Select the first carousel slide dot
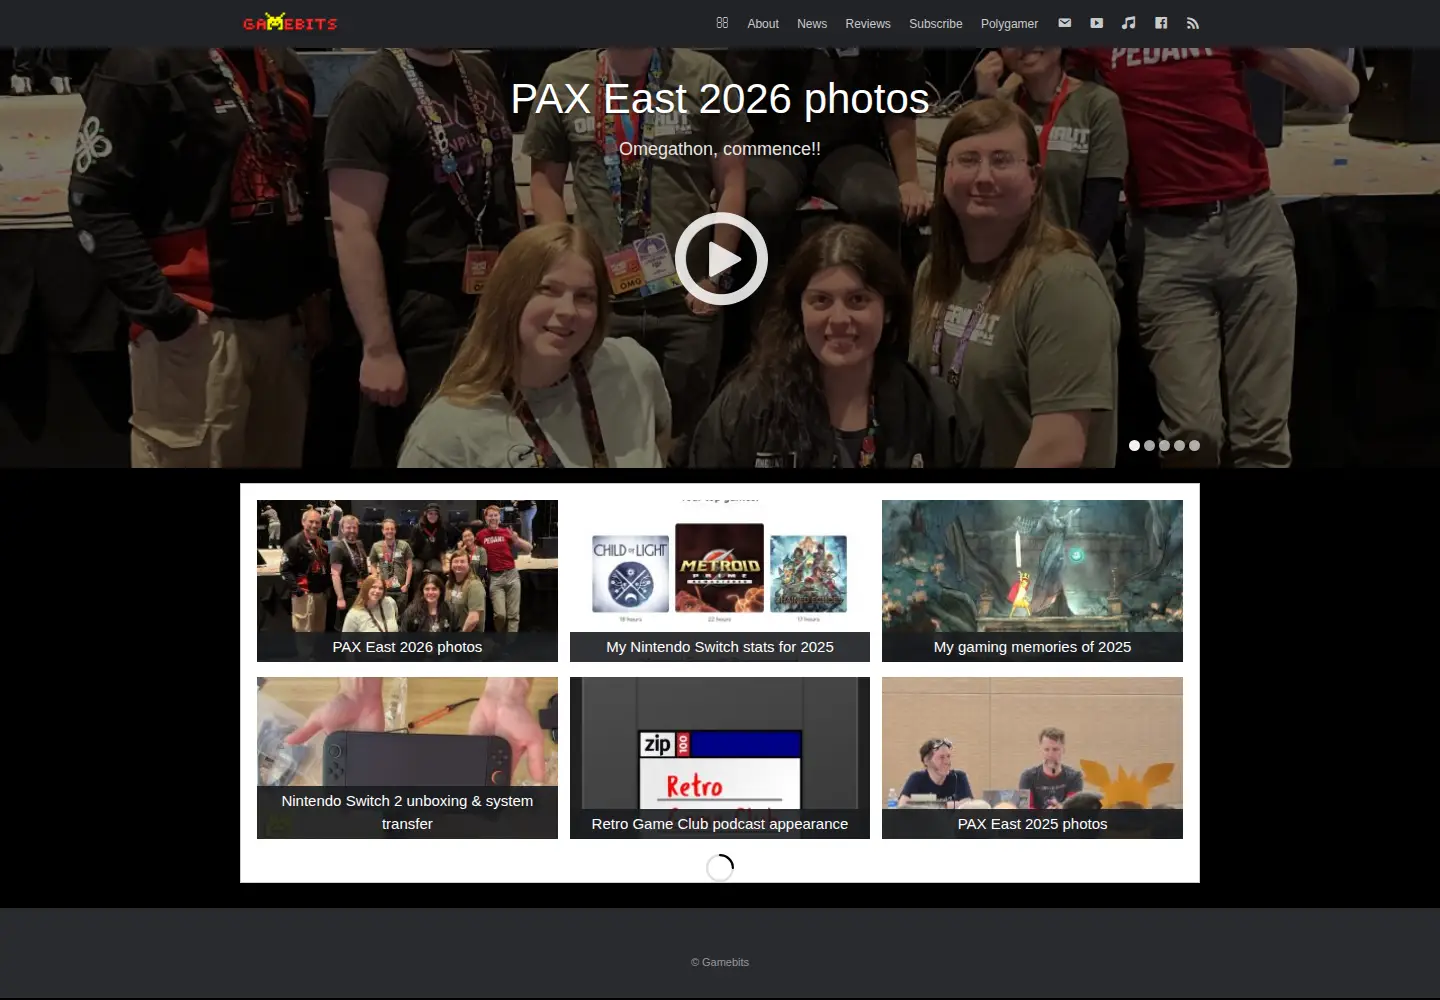Viewport: 1440px width, 1000px height. coord(1134,446)
